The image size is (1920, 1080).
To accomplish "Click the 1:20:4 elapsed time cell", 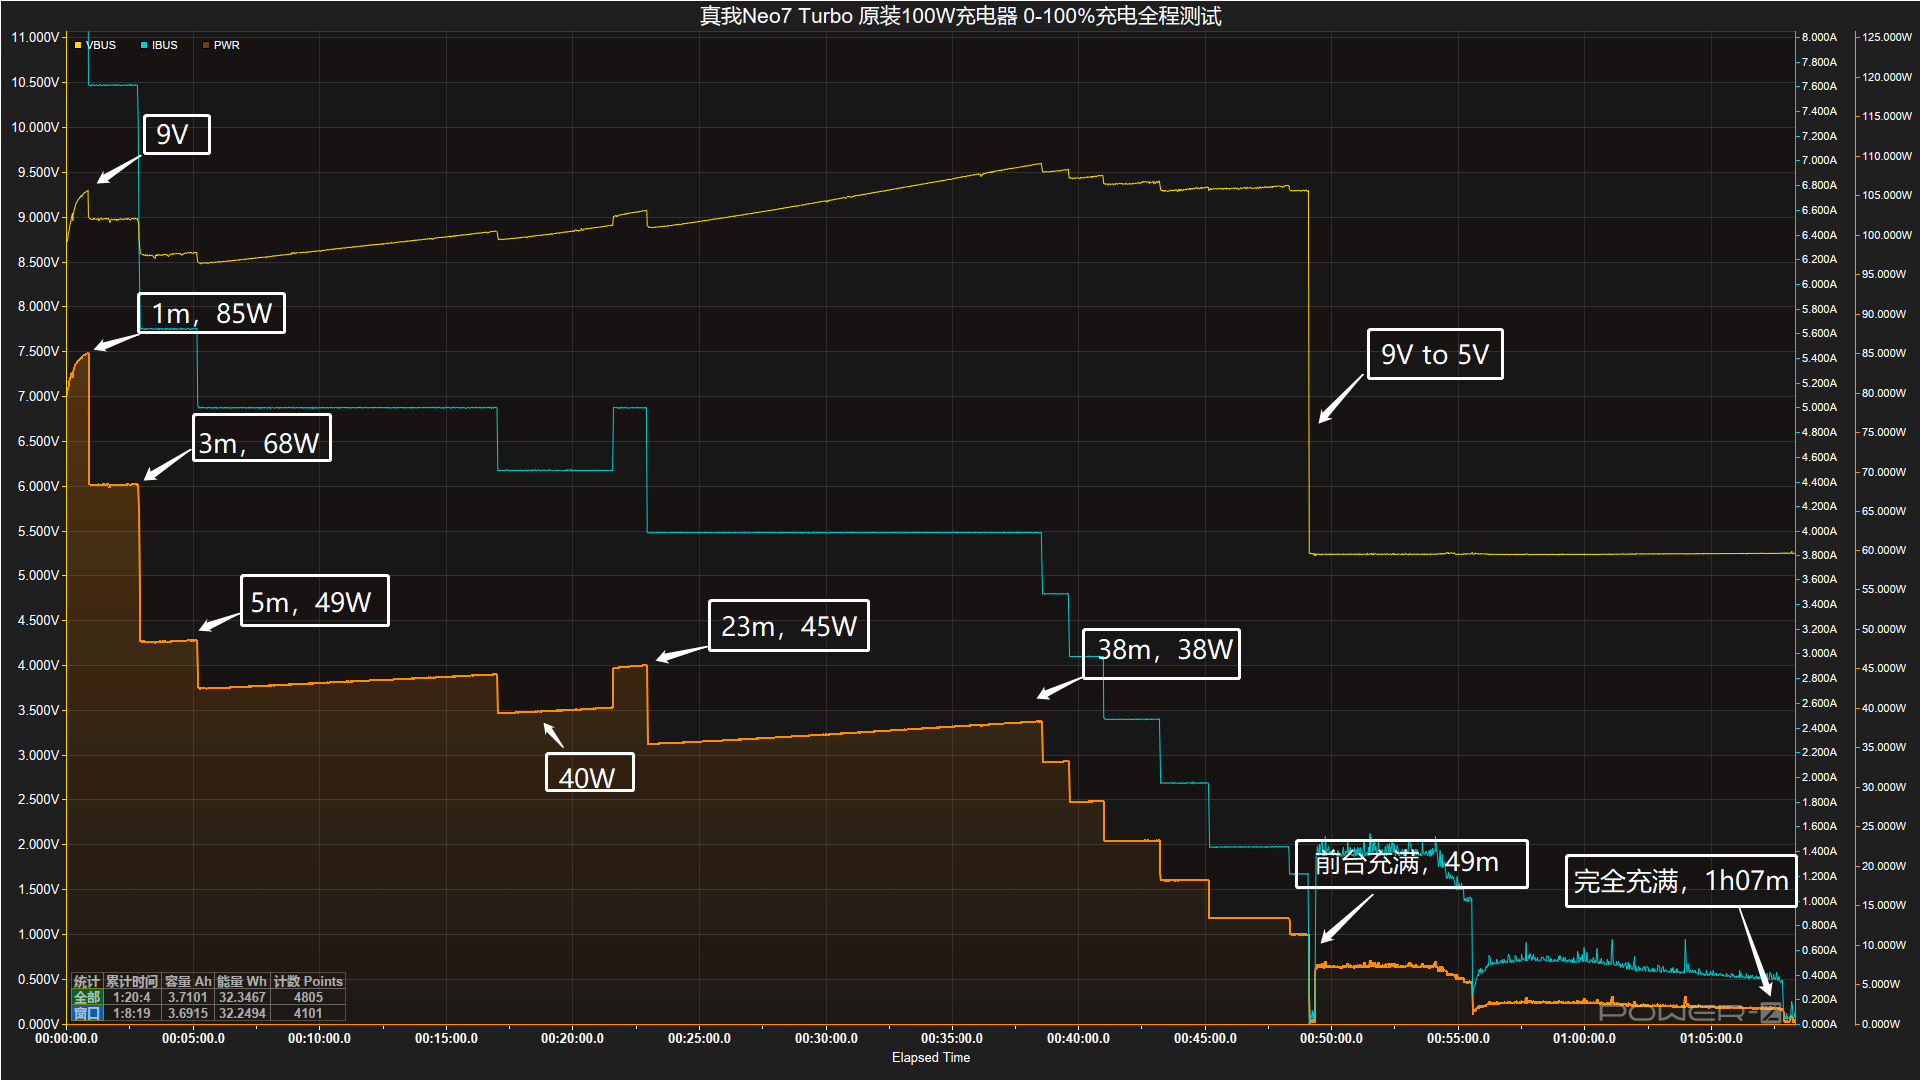I will (132, 997).
